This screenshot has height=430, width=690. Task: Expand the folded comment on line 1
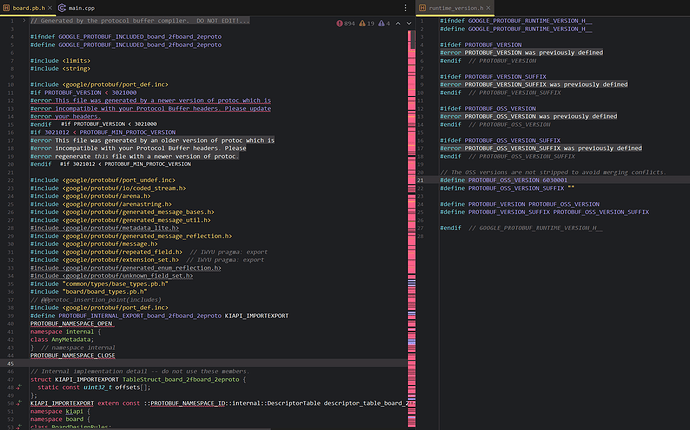(24, 21)
